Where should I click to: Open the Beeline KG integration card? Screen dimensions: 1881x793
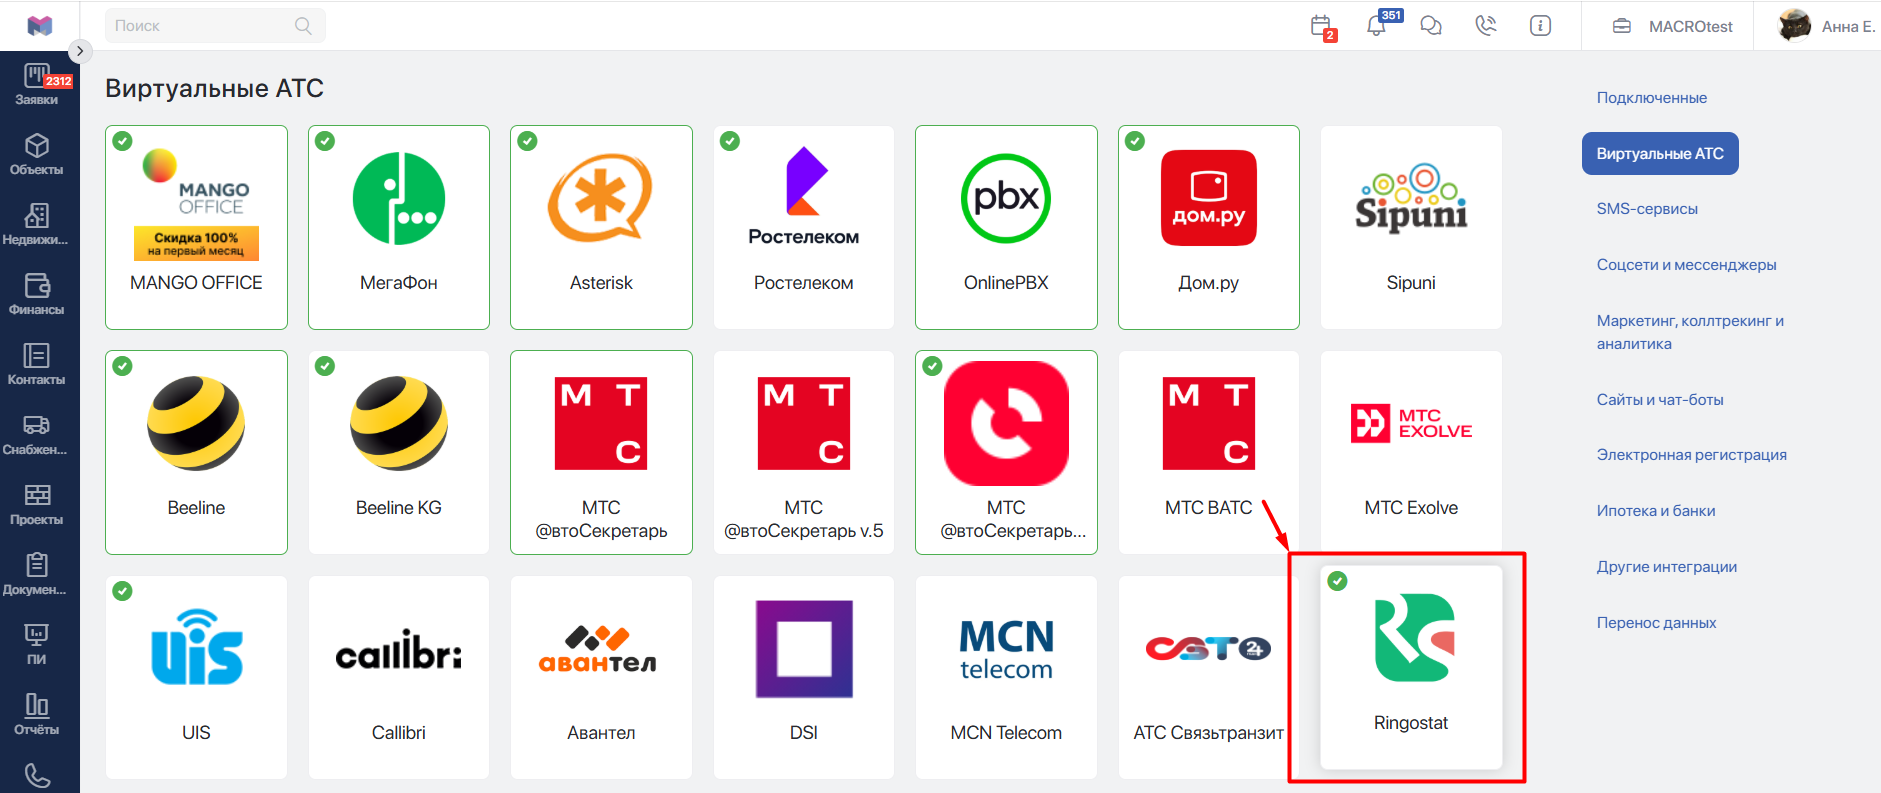tap(399, 452)
